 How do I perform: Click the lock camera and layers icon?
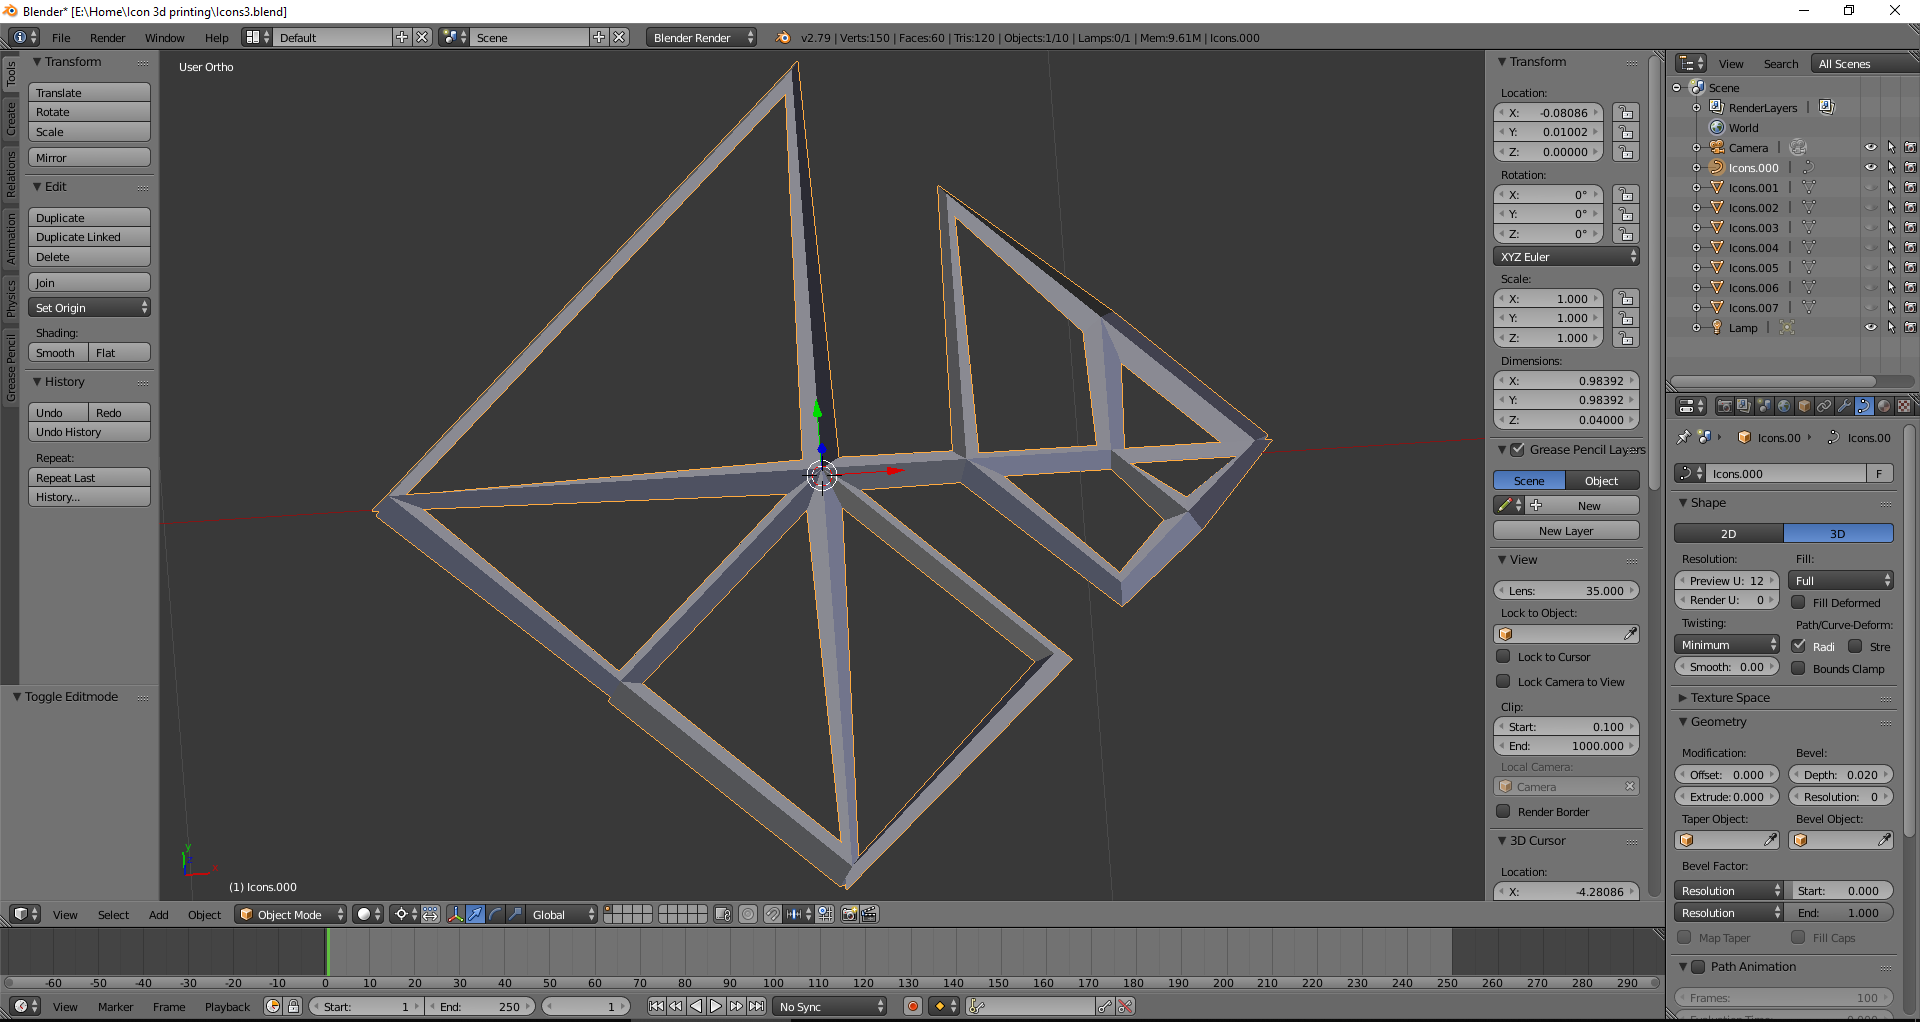pos(723,914)
